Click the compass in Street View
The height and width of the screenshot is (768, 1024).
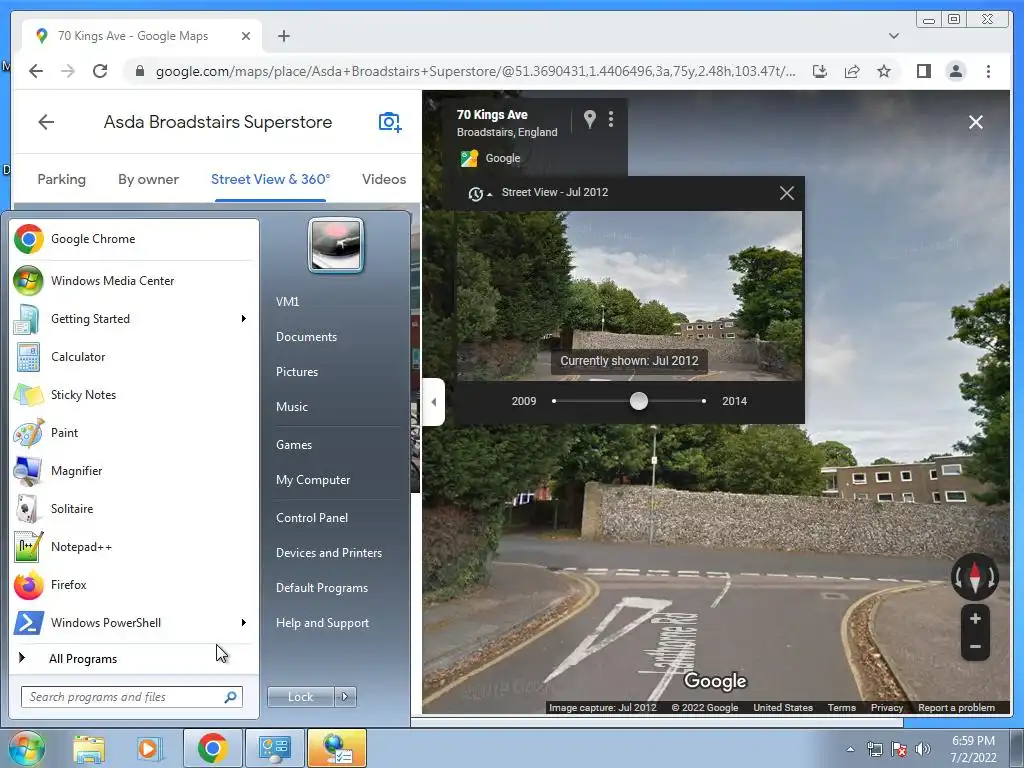coord(974,577)
